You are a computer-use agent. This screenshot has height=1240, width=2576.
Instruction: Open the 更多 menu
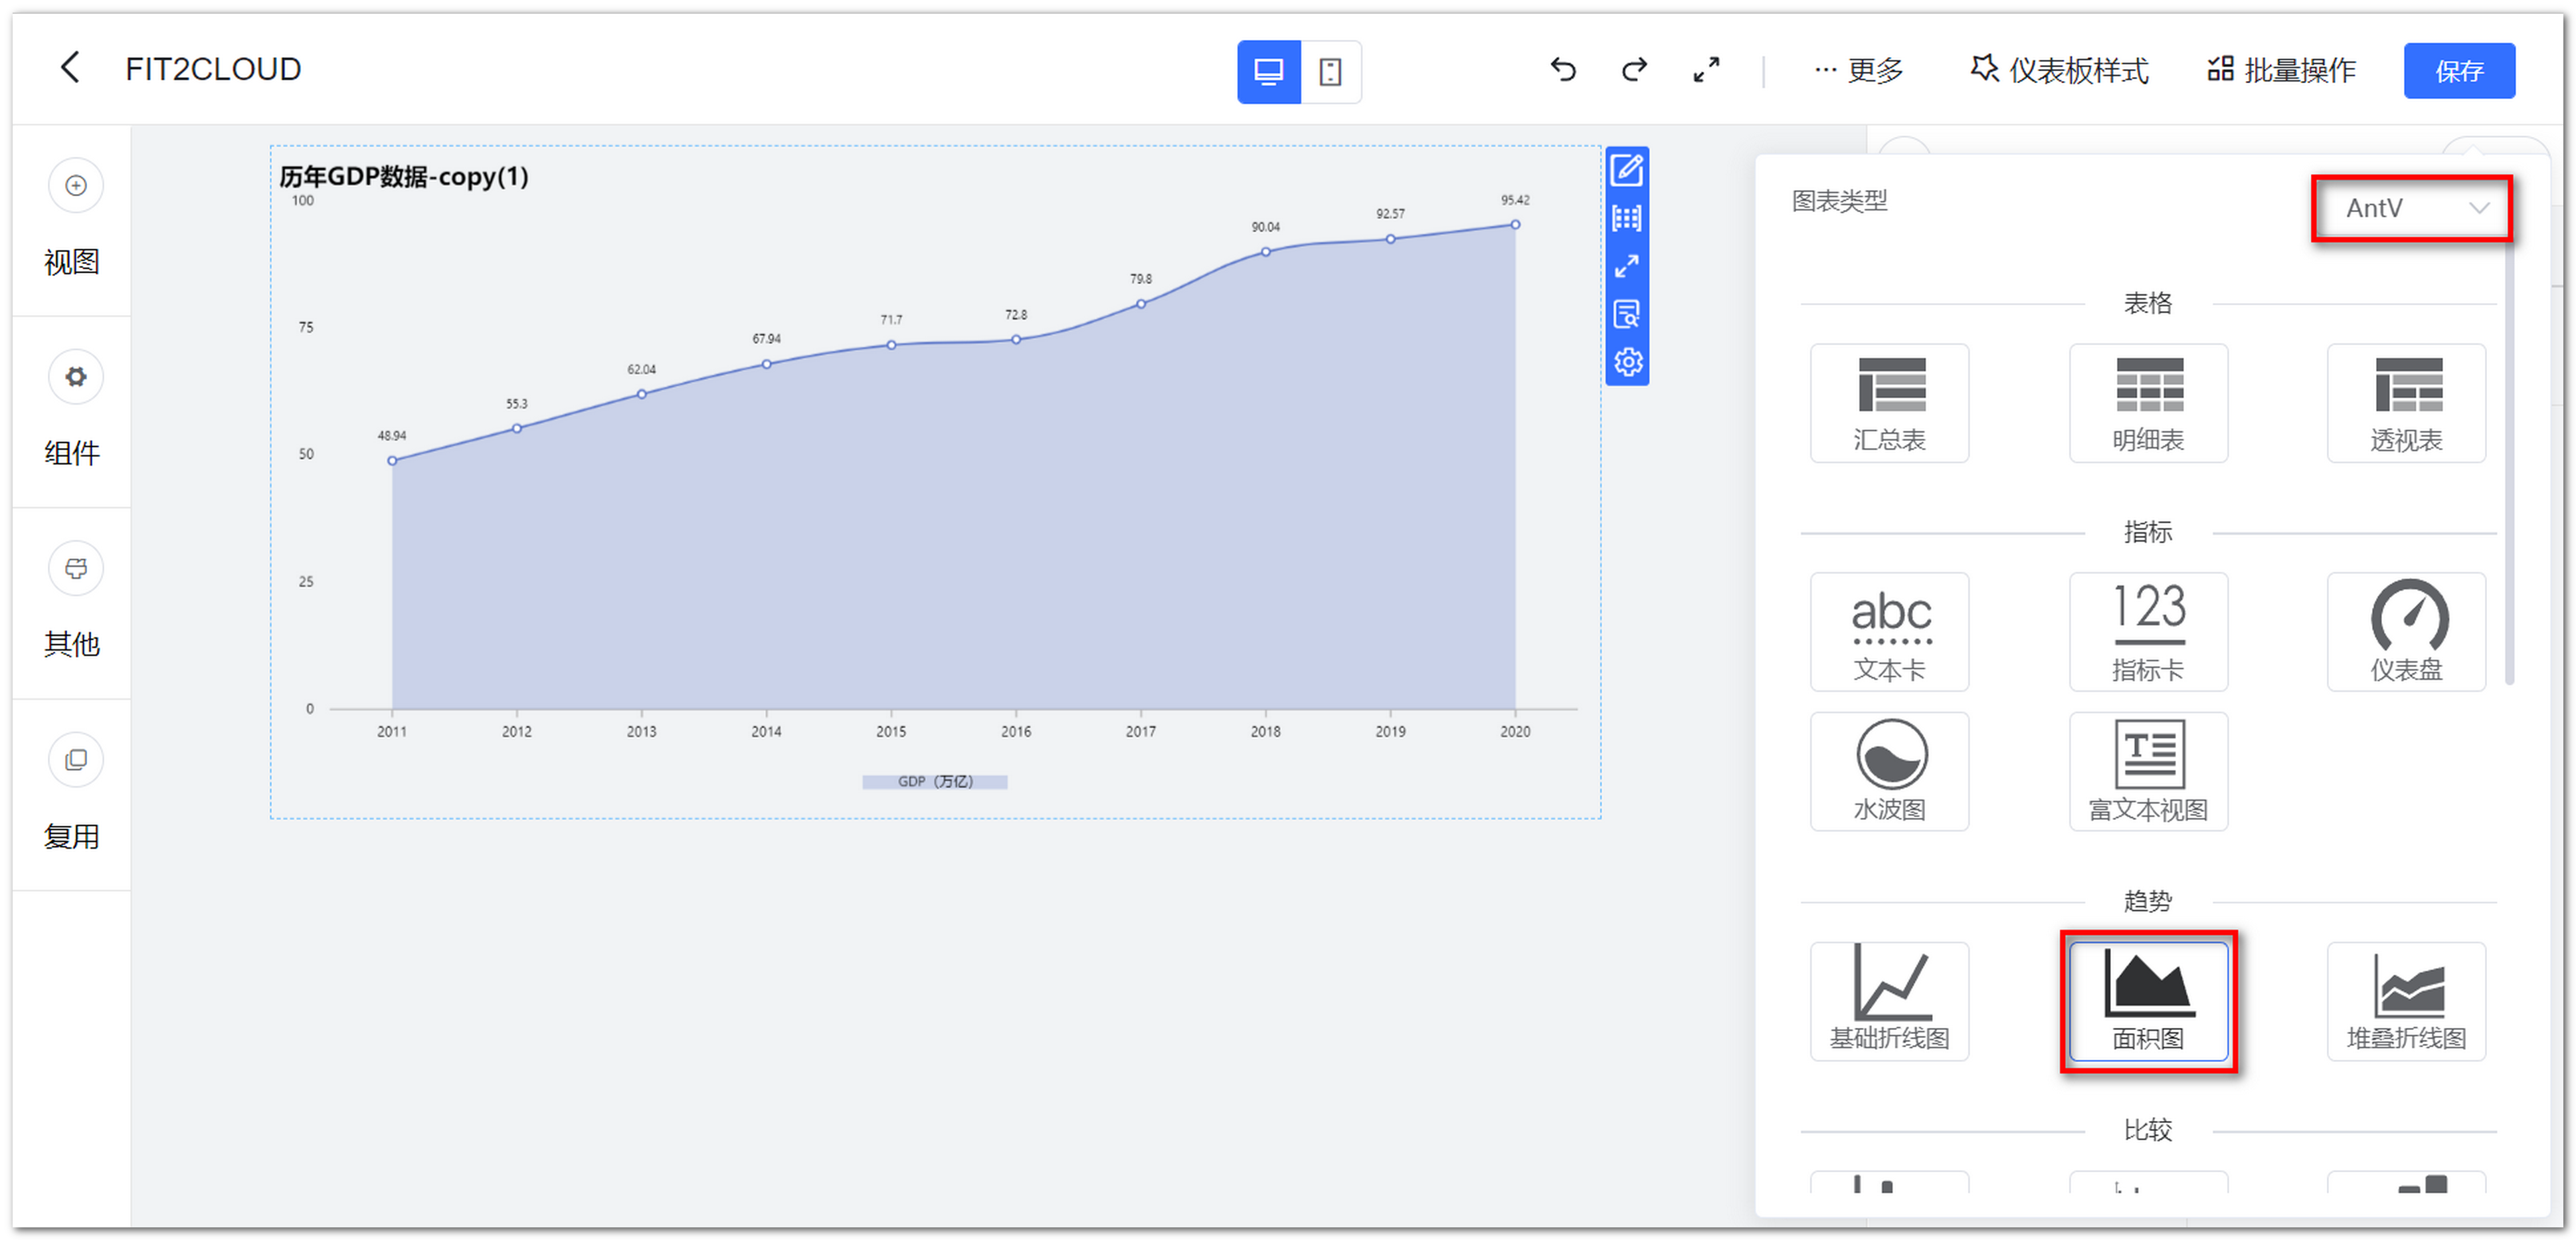click(x=1858, y=70)
